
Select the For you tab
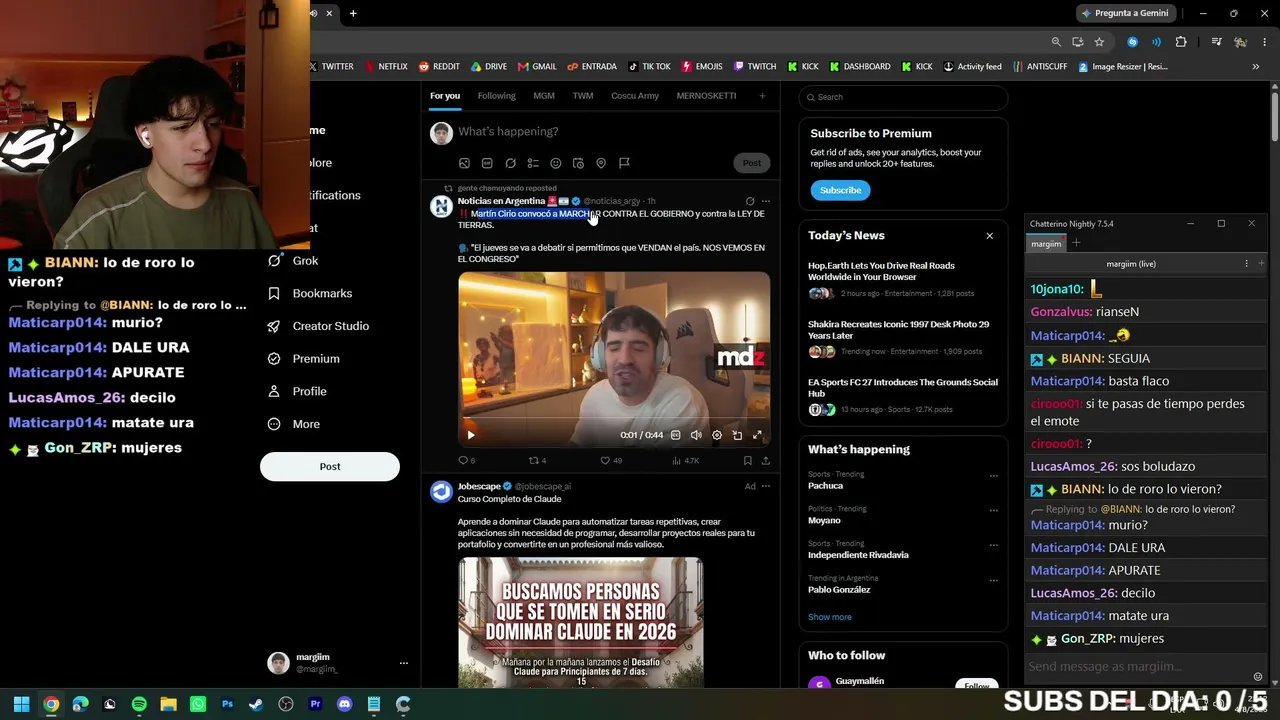[445, 96]
